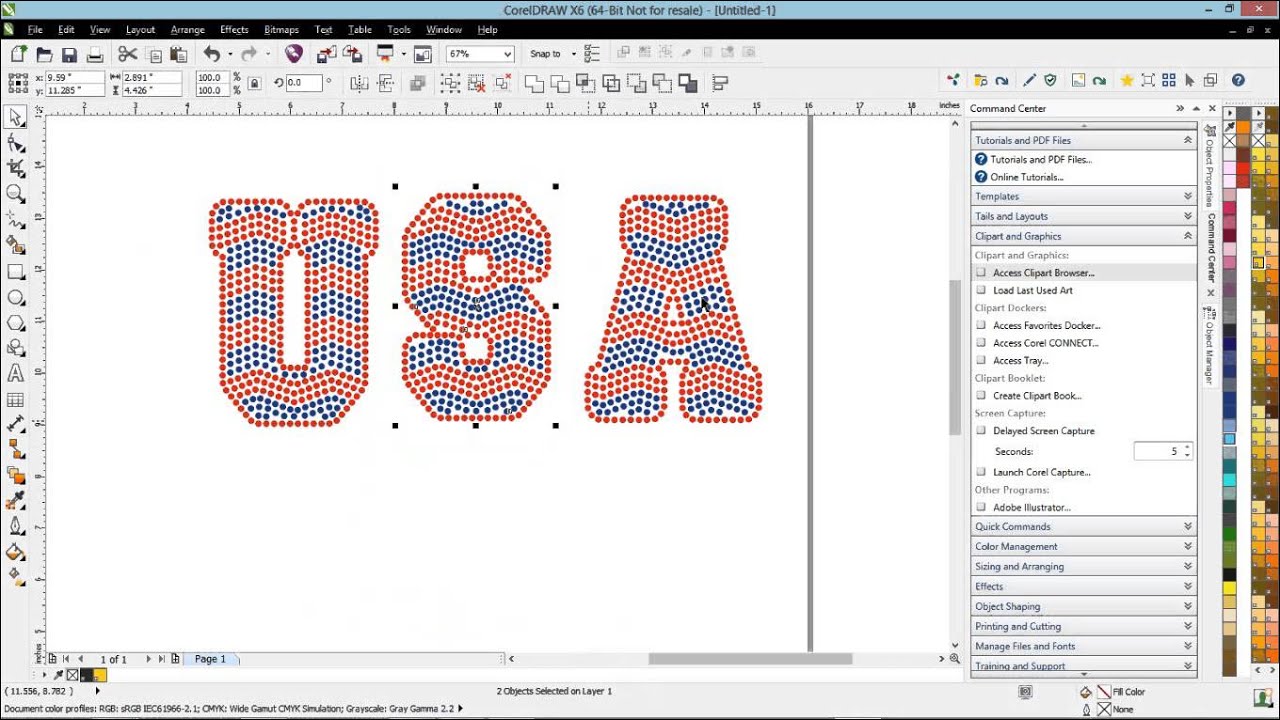This screenshot has width=1280, height=720.
Task: Click the New document icon
Action: [19, 54]
